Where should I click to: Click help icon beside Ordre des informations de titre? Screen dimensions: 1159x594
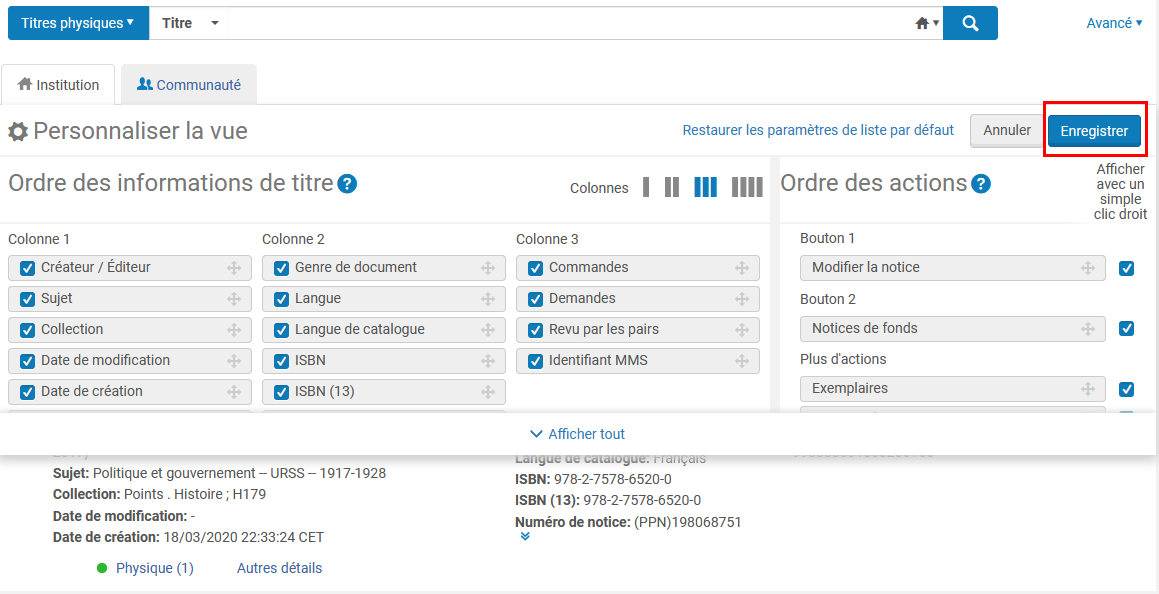coord(347,184)
